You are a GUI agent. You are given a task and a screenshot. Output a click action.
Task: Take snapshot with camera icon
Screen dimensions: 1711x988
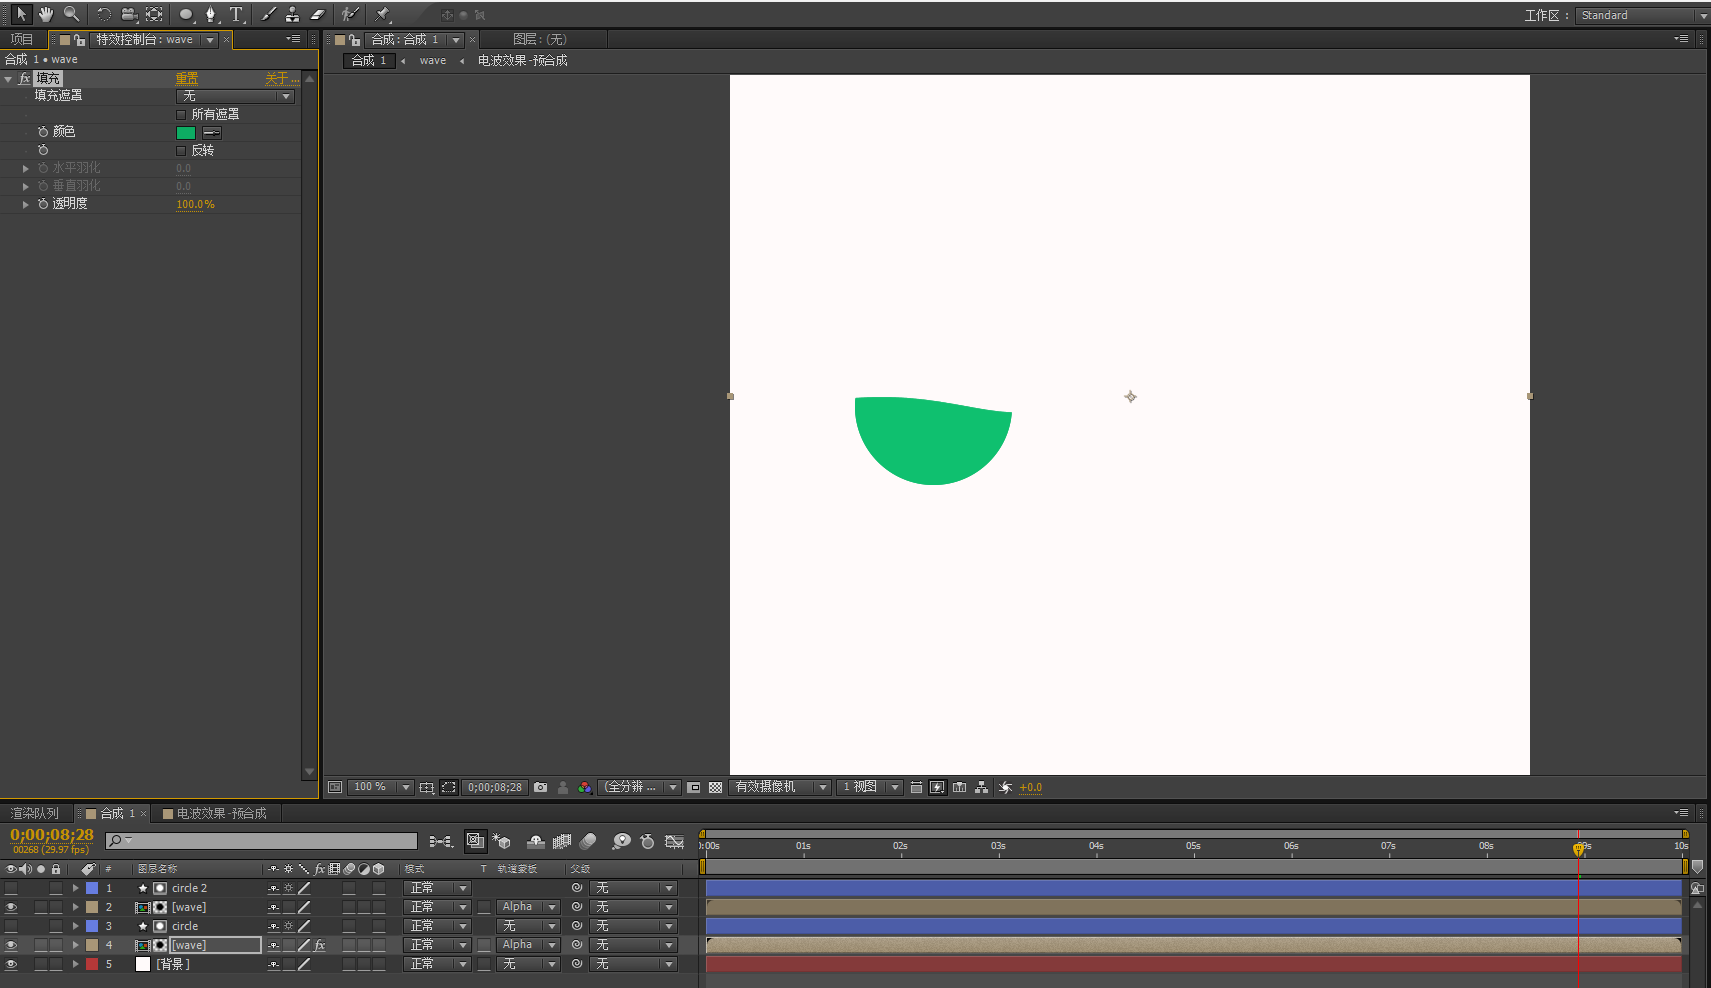pos(541,787)
